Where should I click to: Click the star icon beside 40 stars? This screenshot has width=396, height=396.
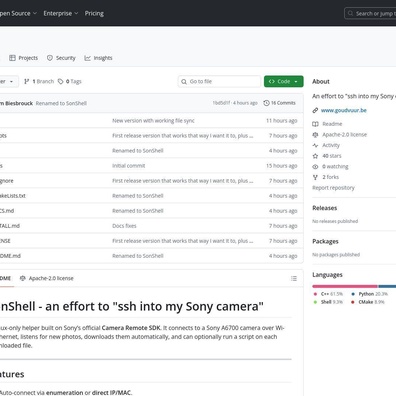coord(315,156)
